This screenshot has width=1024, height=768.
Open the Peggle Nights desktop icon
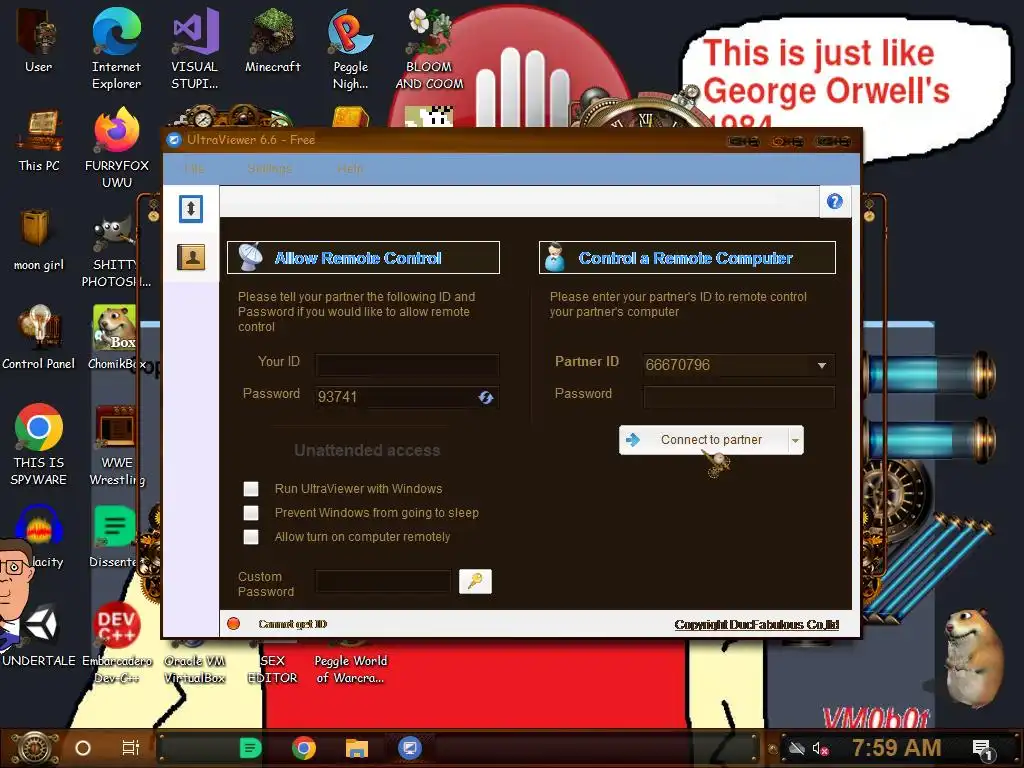pyautogui.click(x=351, y=48)
